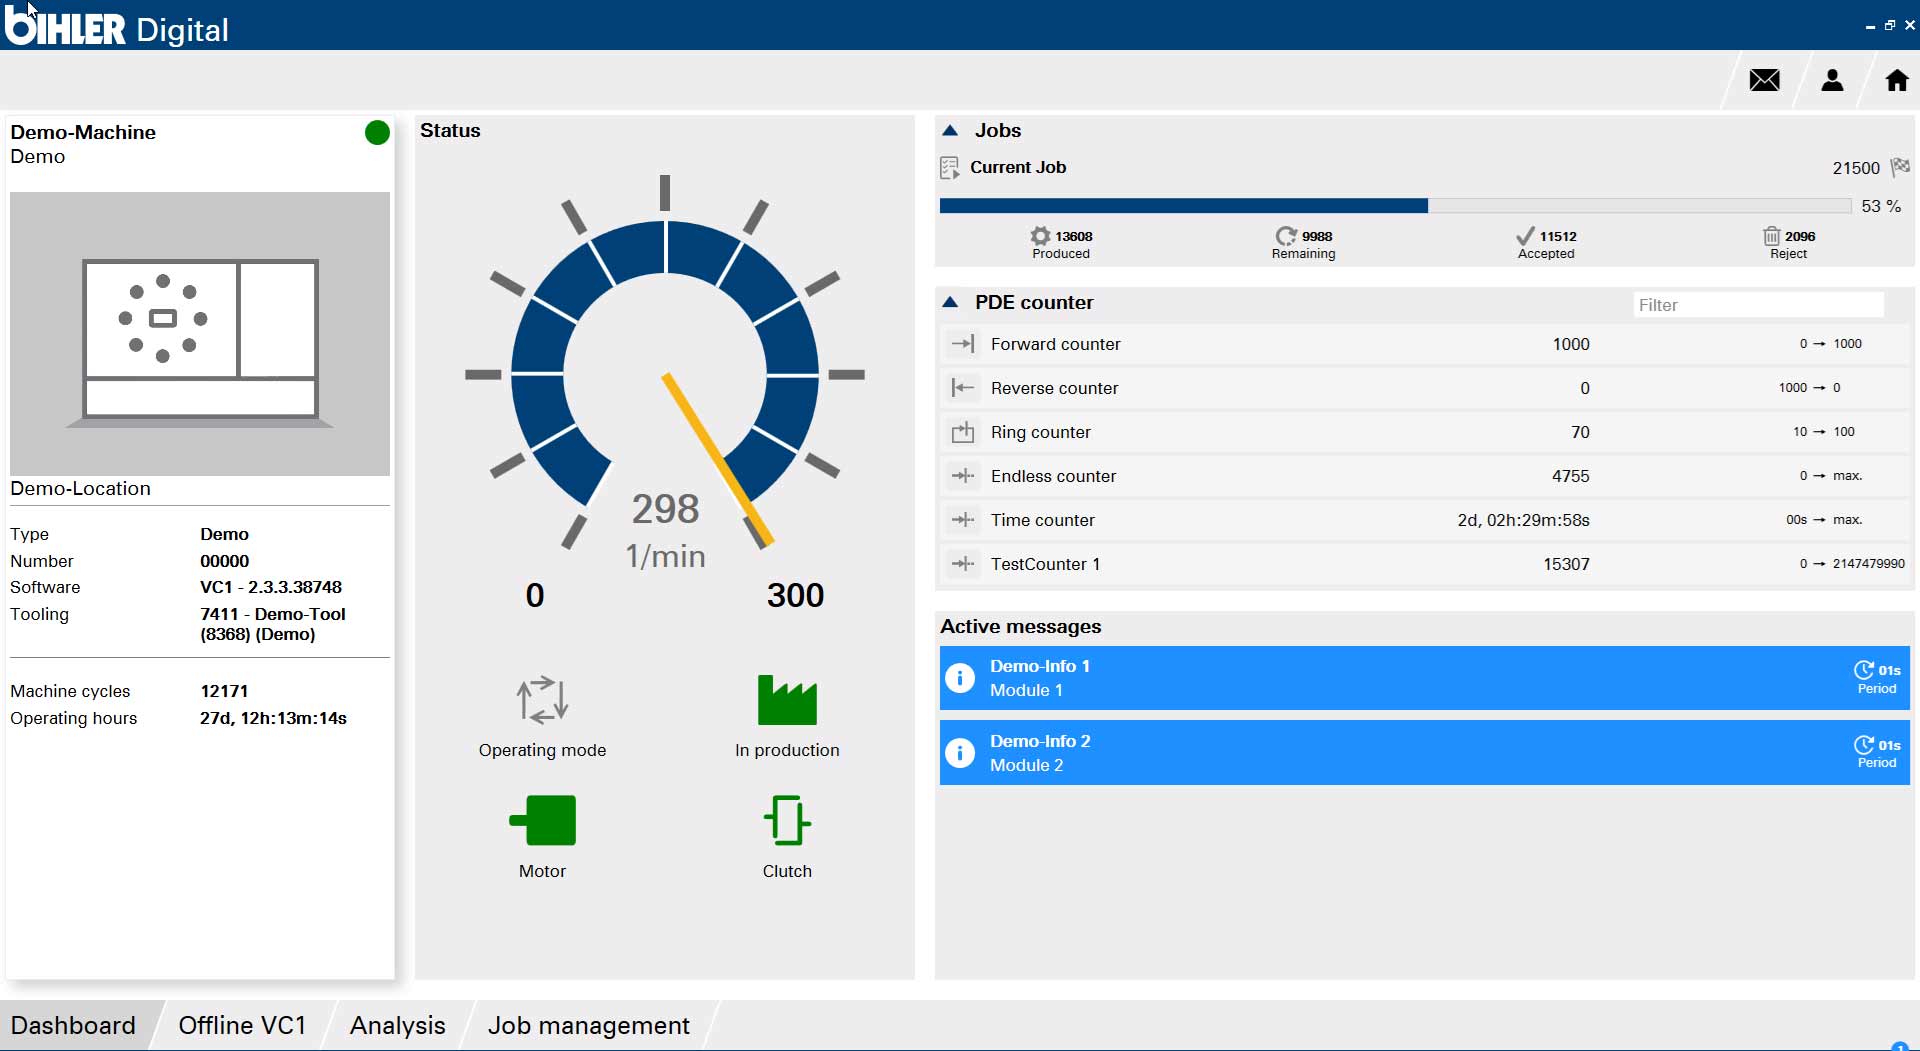Click the Current Job progress bar
Image resolution: width=1920 pixels, height=1051 pixels.
click(x=1394, y=206)
